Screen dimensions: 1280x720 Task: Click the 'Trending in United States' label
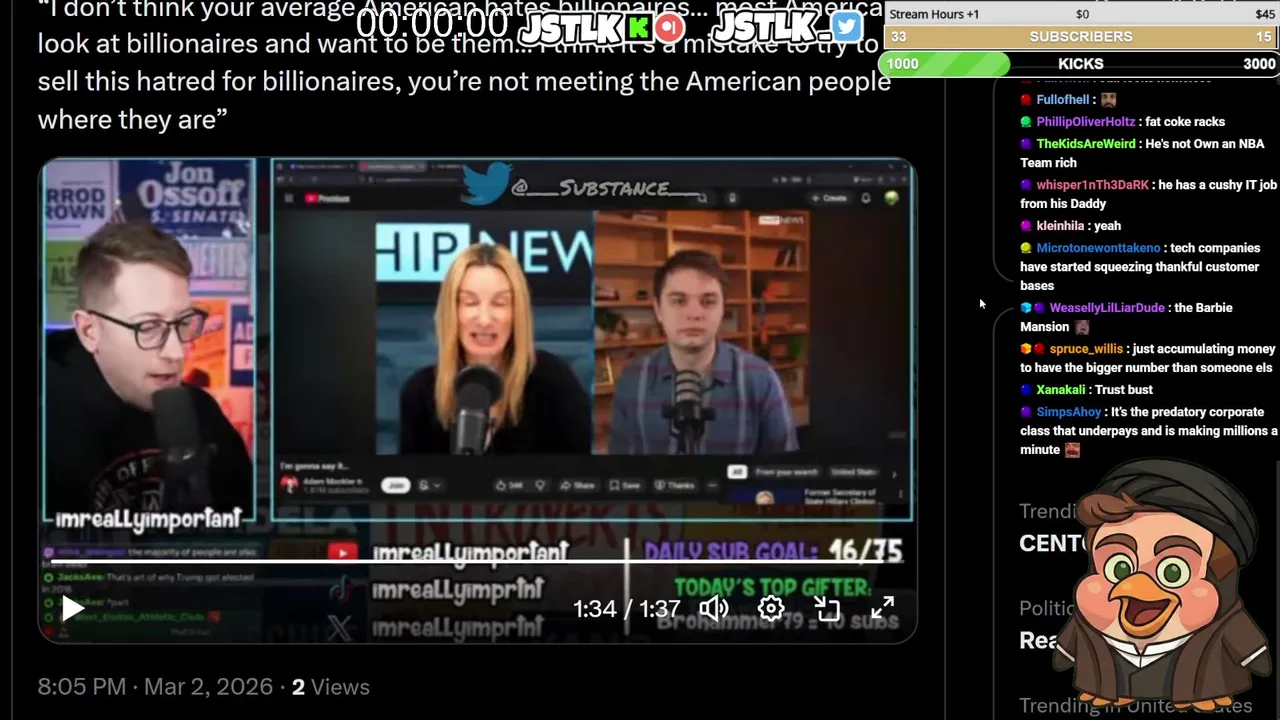coord(1135,705)
